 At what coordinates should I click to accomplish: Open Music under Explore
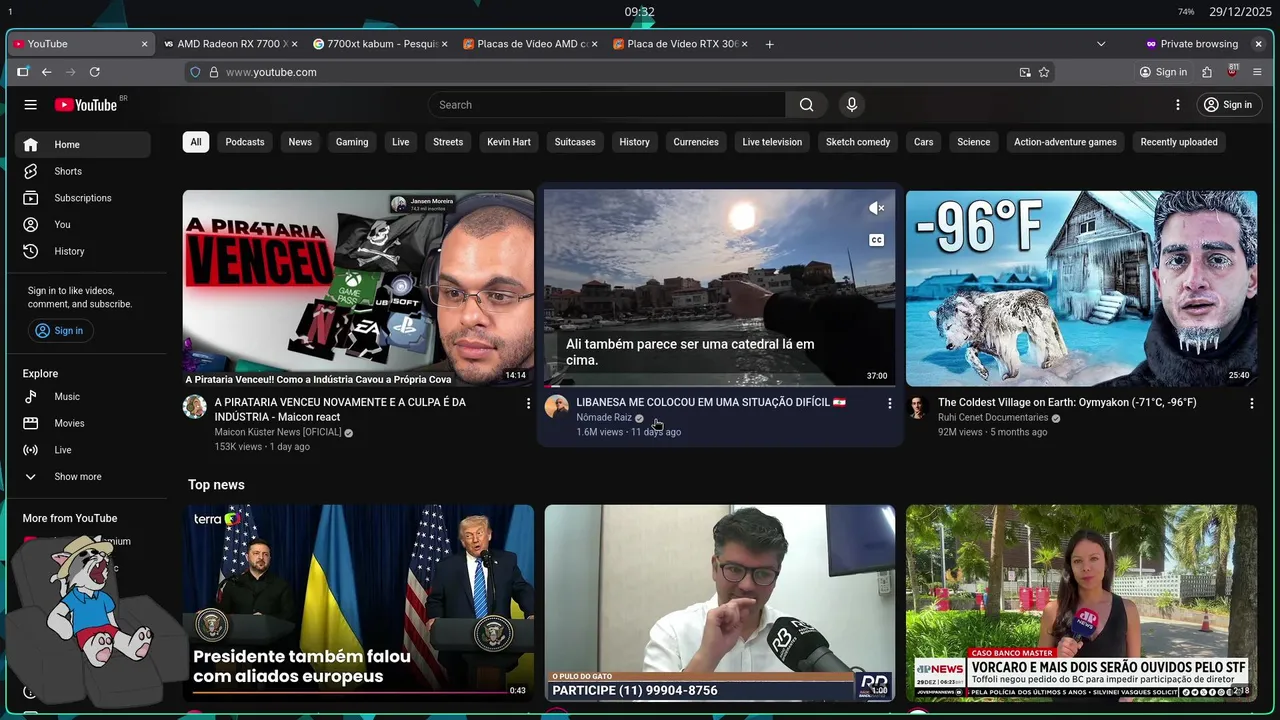tap(83, 397)
